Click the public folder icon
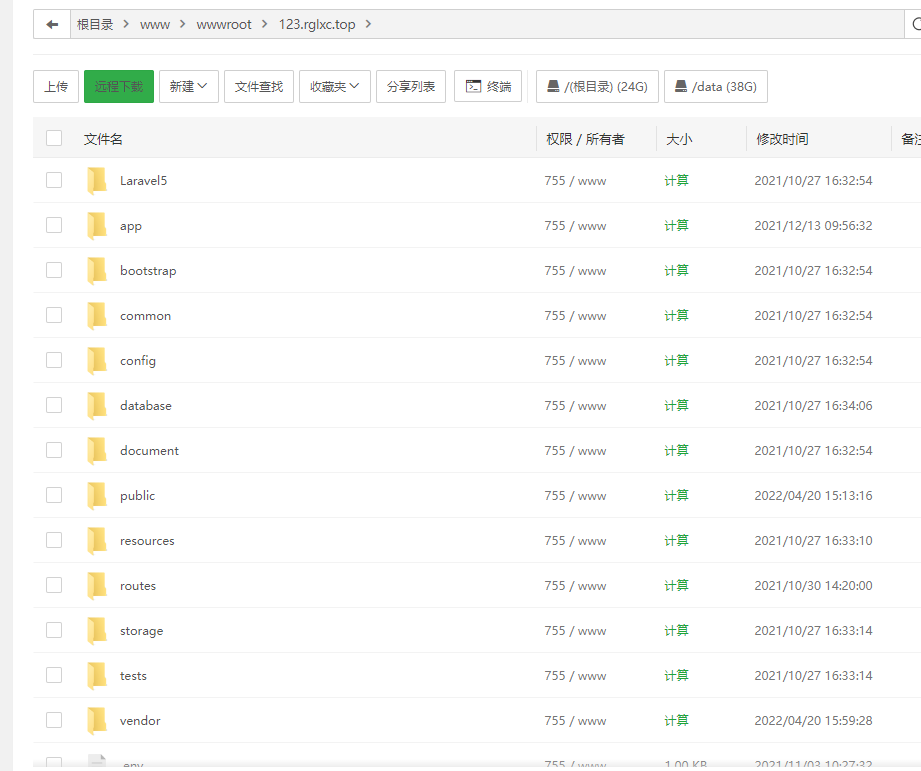 pyautogui.click(x=97, y=496)
